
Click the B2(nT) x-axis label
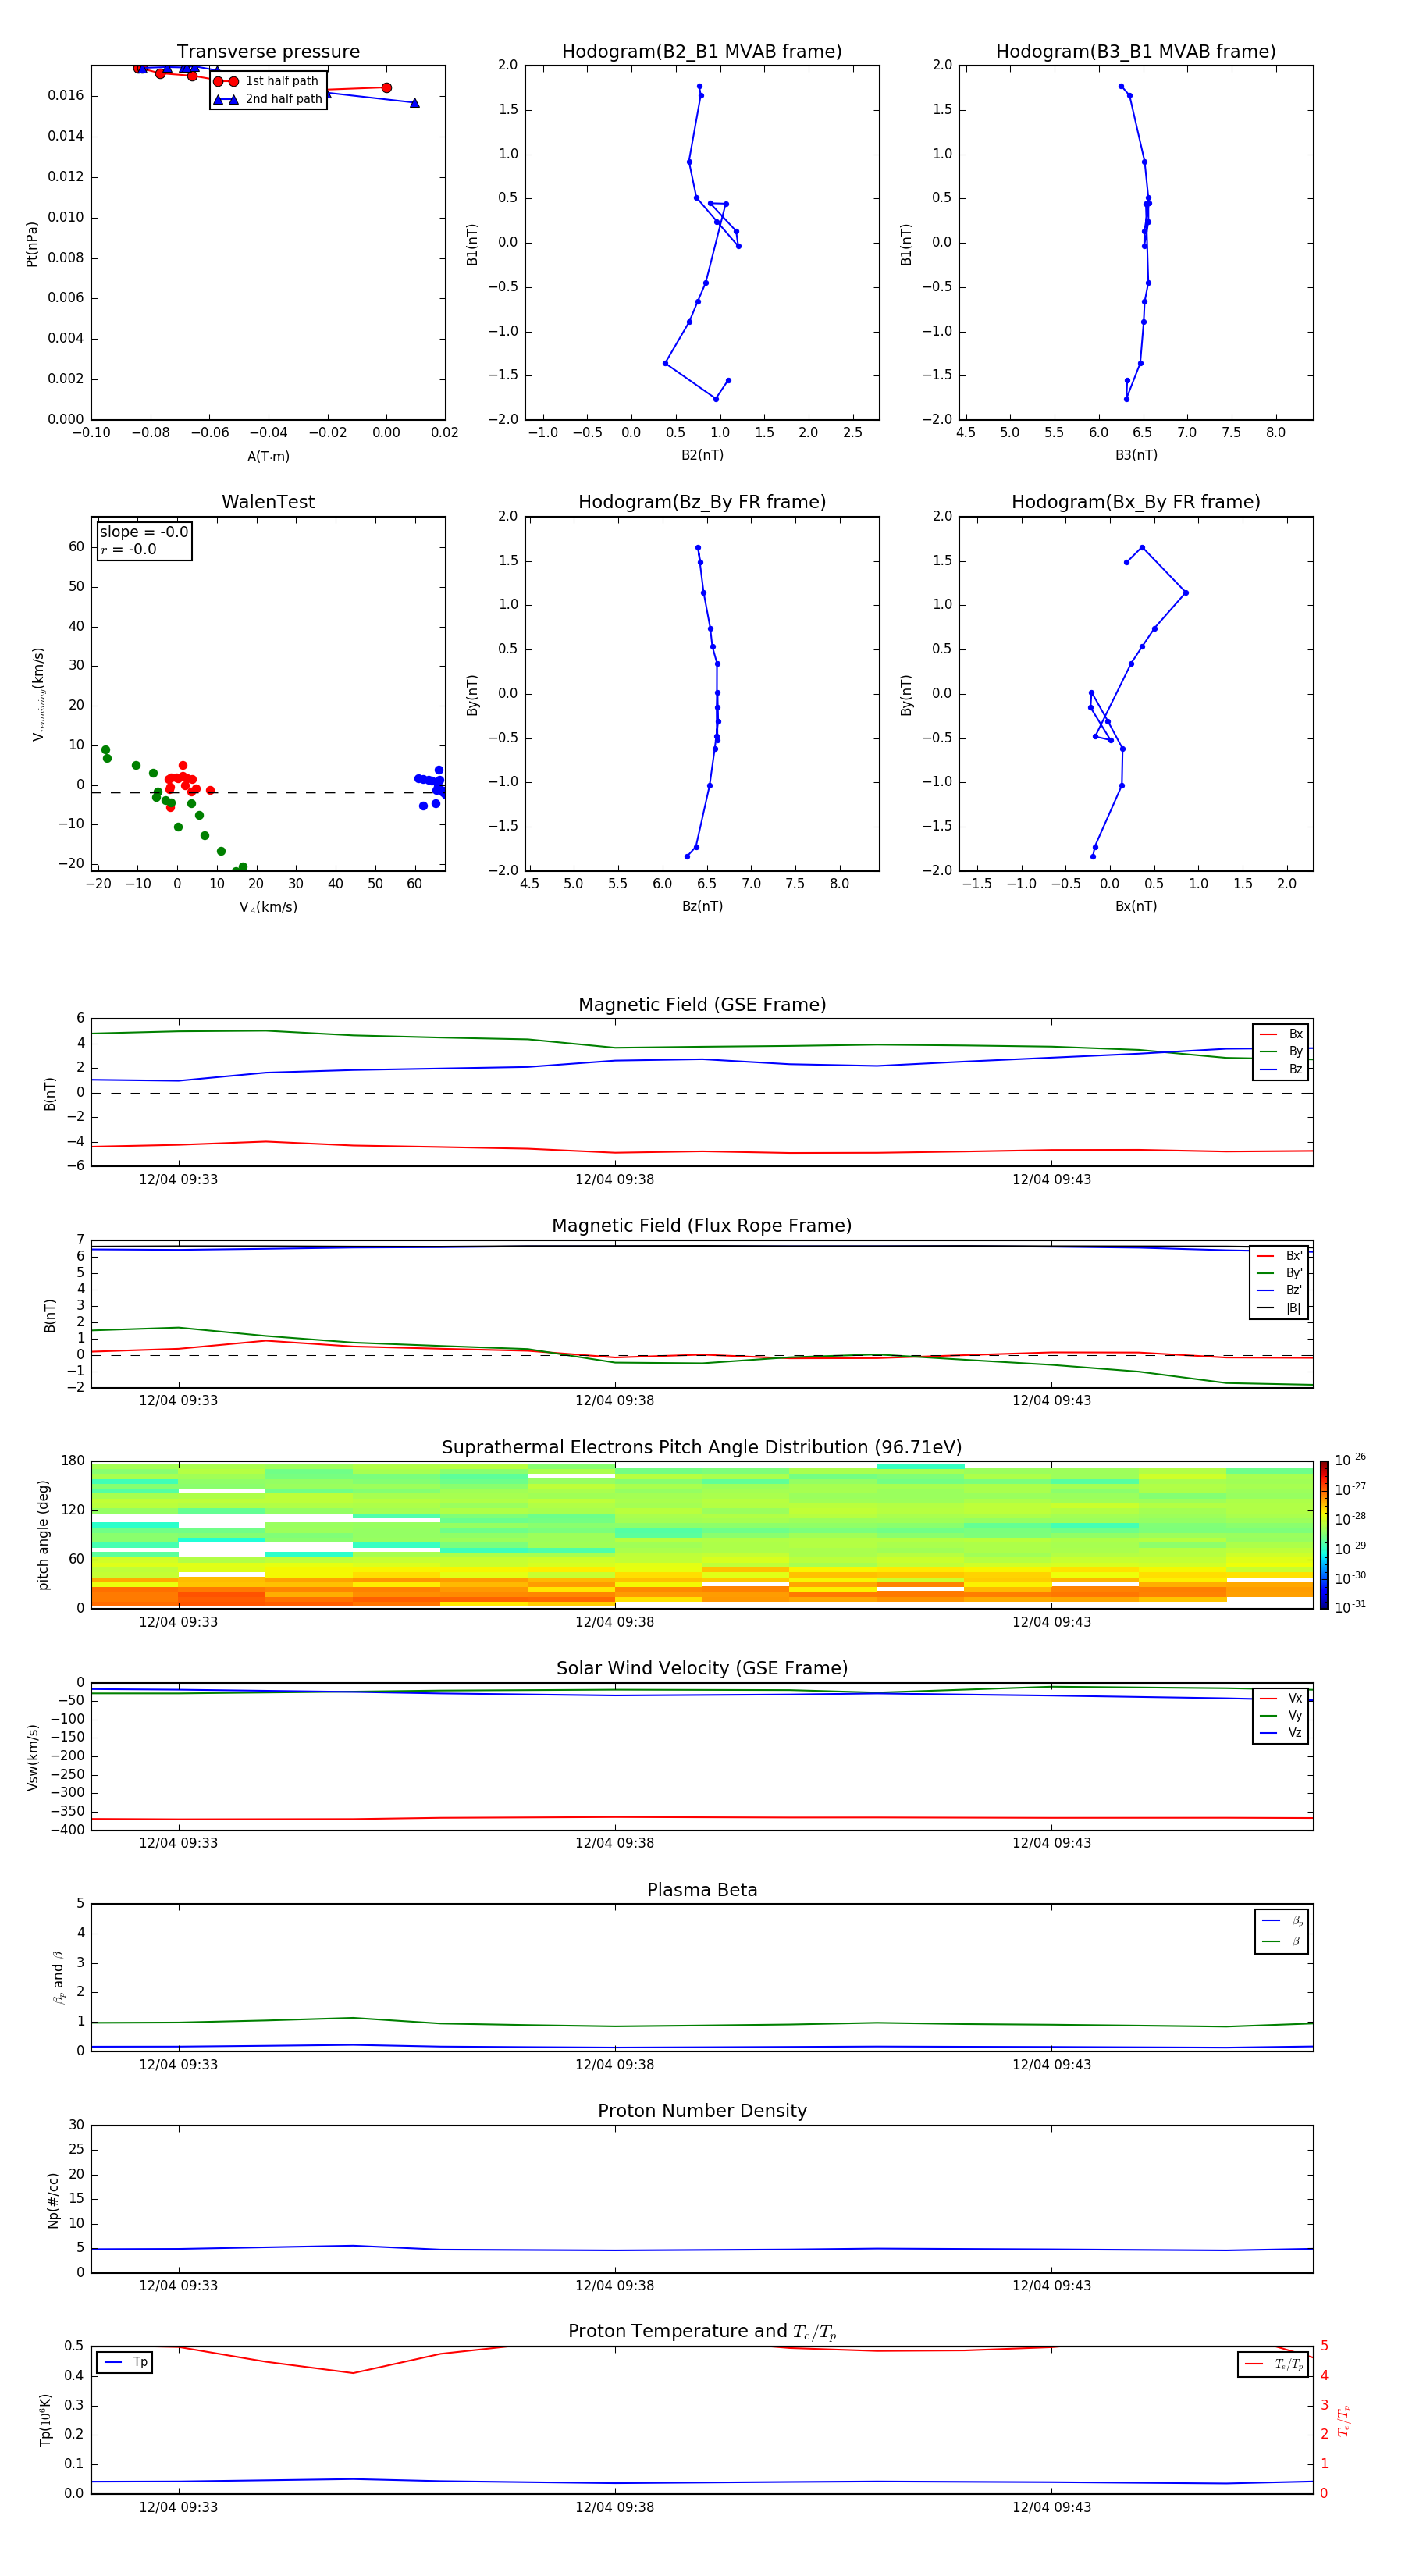pyautogui.click(x=702, y=455)
